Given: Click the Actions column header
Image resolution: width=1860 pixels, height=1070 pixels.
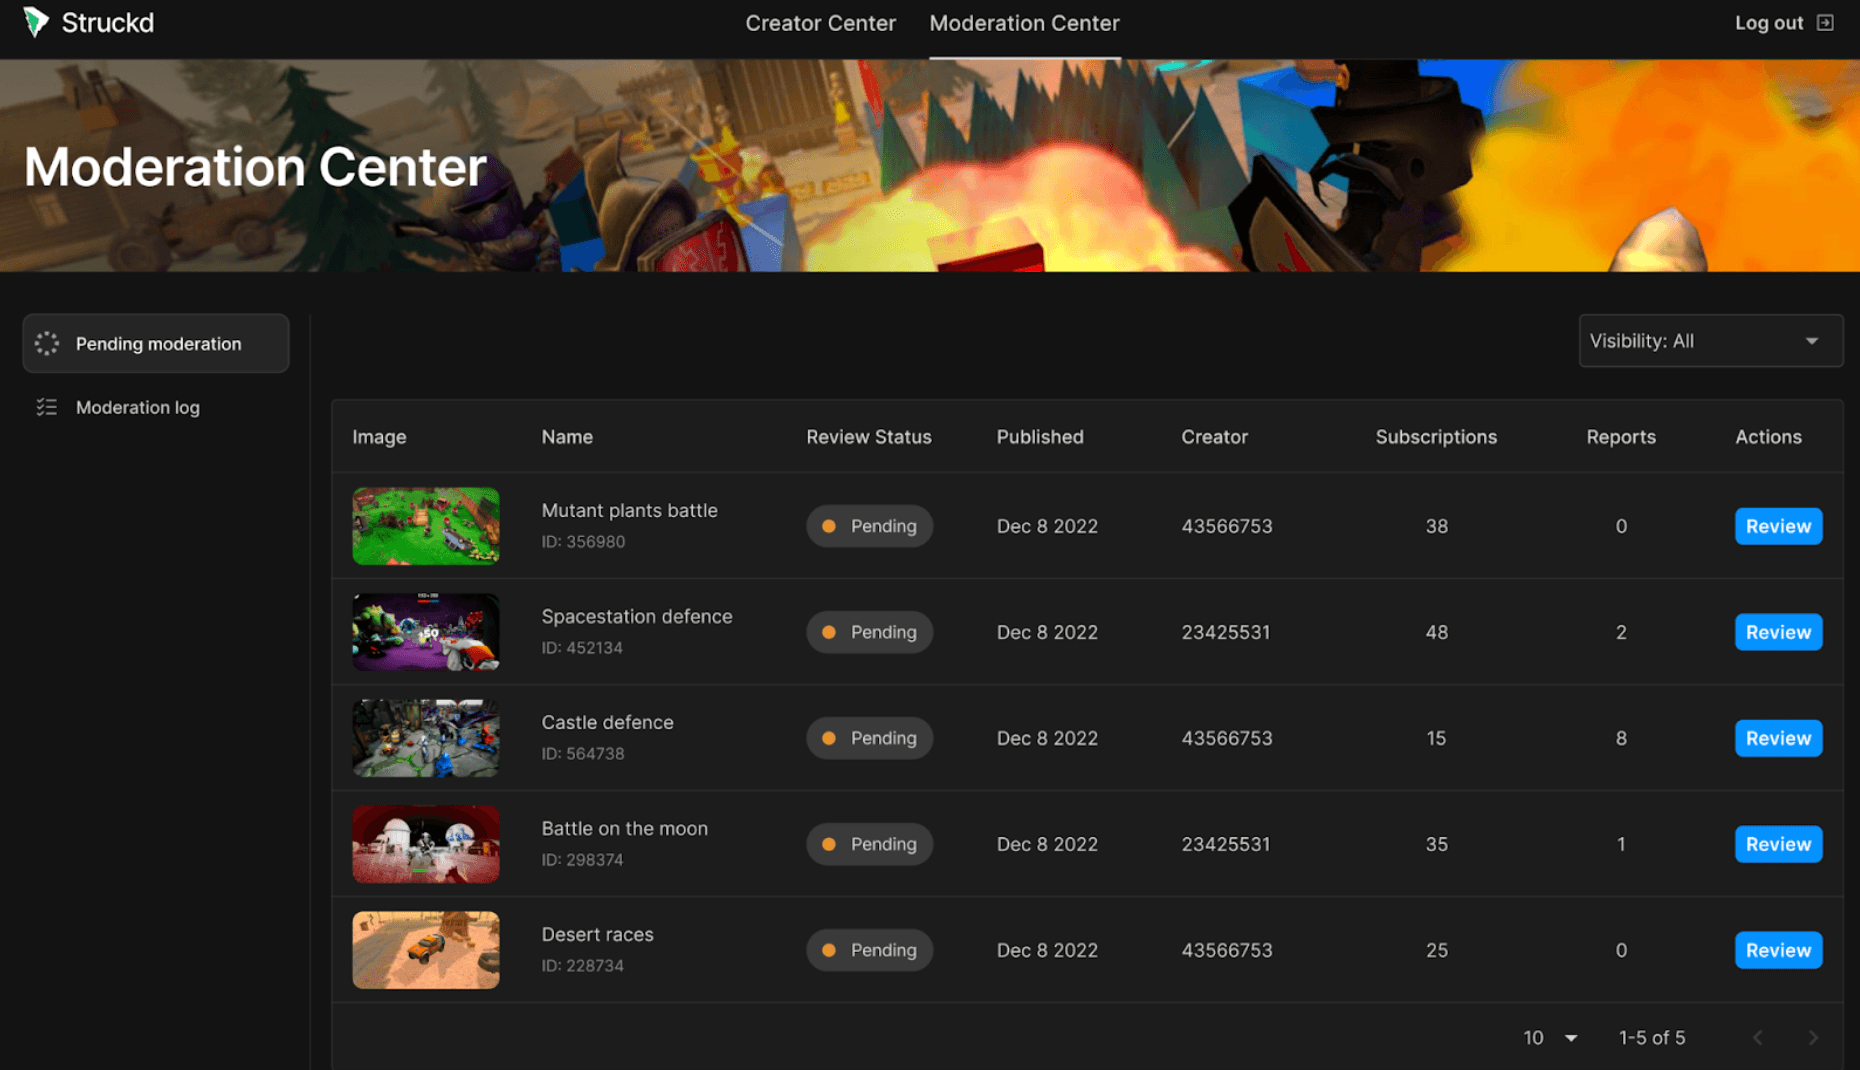Looking at the screenshot, I should click(x=1768, y=437).
